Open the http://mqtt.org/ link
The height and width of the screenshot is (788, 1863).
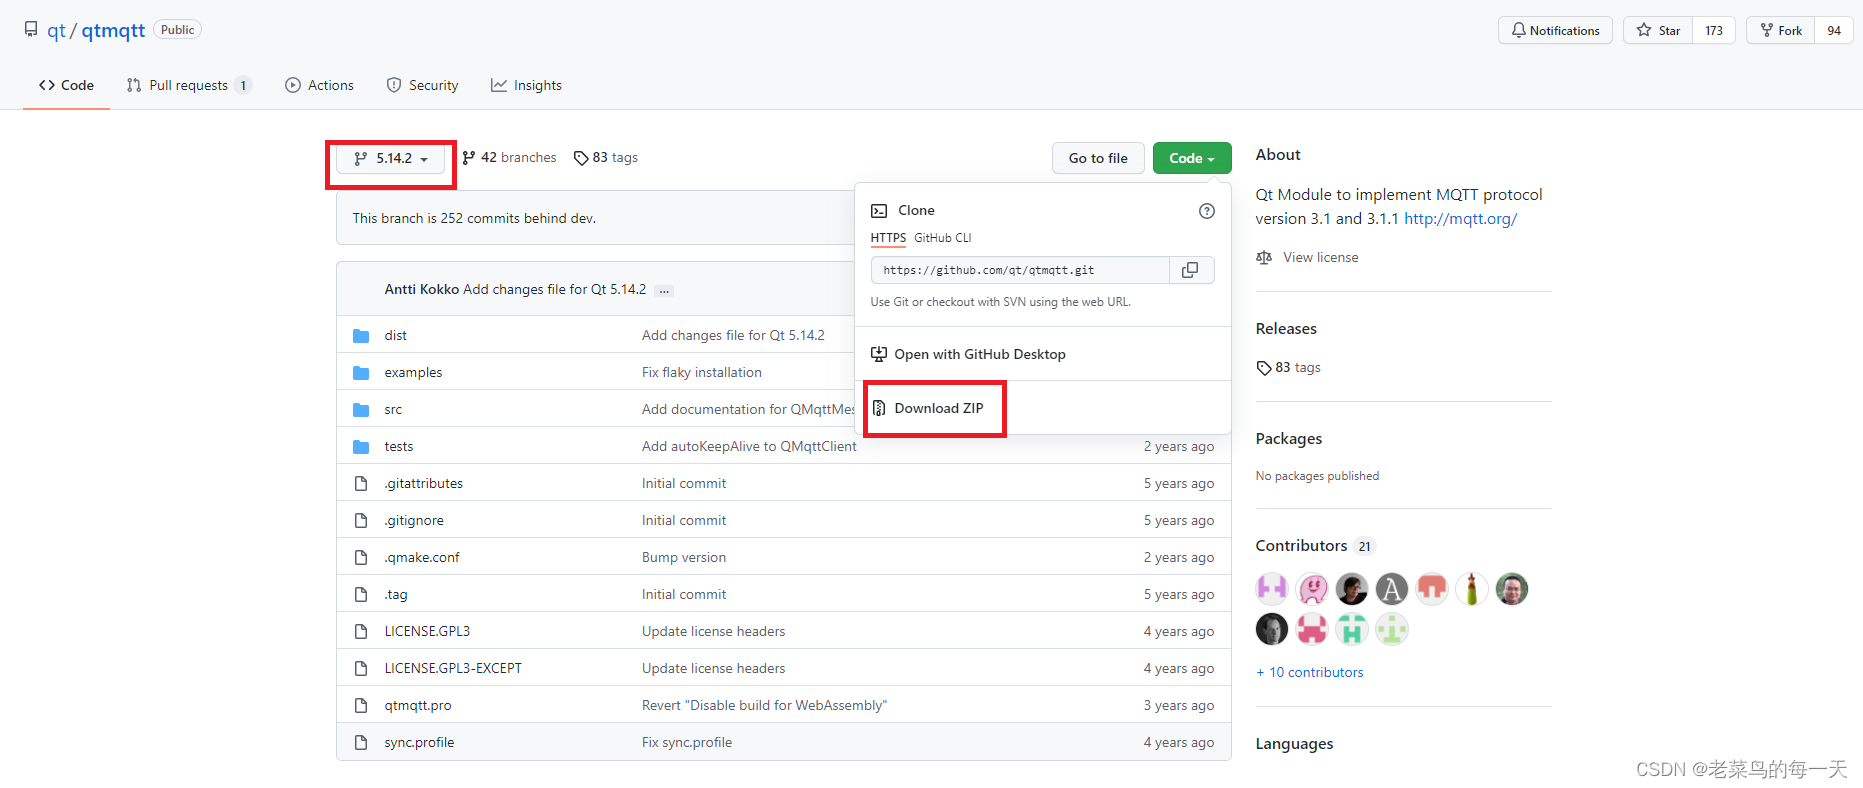[x=1460, y=219]
